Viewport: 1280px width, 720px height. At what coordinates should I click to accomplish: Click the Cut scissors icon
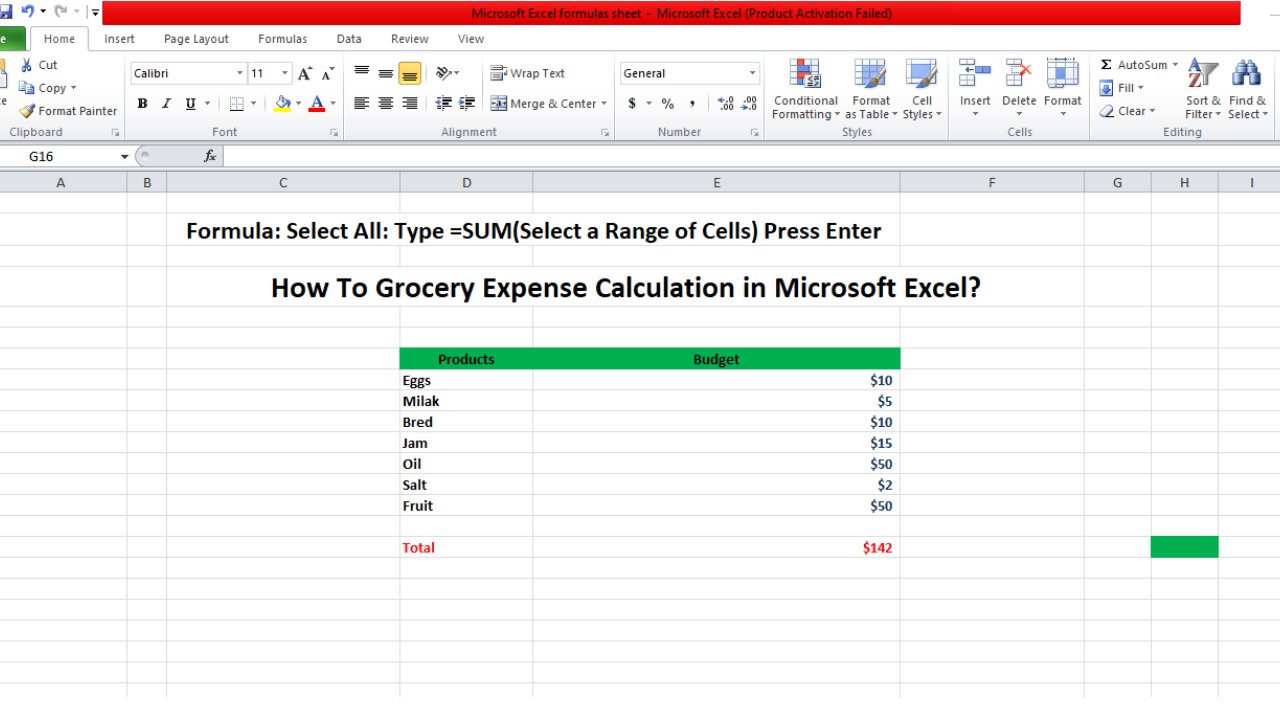point(27,65)
